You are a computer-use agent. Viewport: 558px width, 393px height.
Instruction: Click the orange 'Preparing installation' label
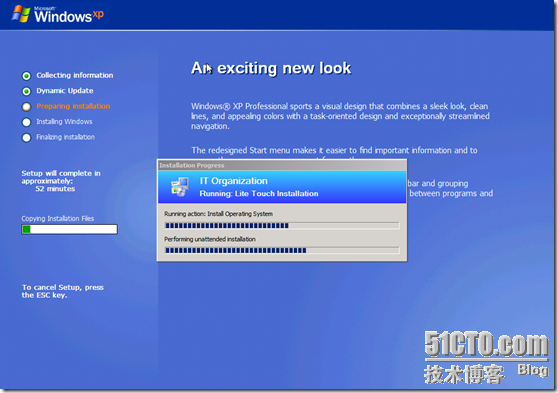[x=73, y=106]
